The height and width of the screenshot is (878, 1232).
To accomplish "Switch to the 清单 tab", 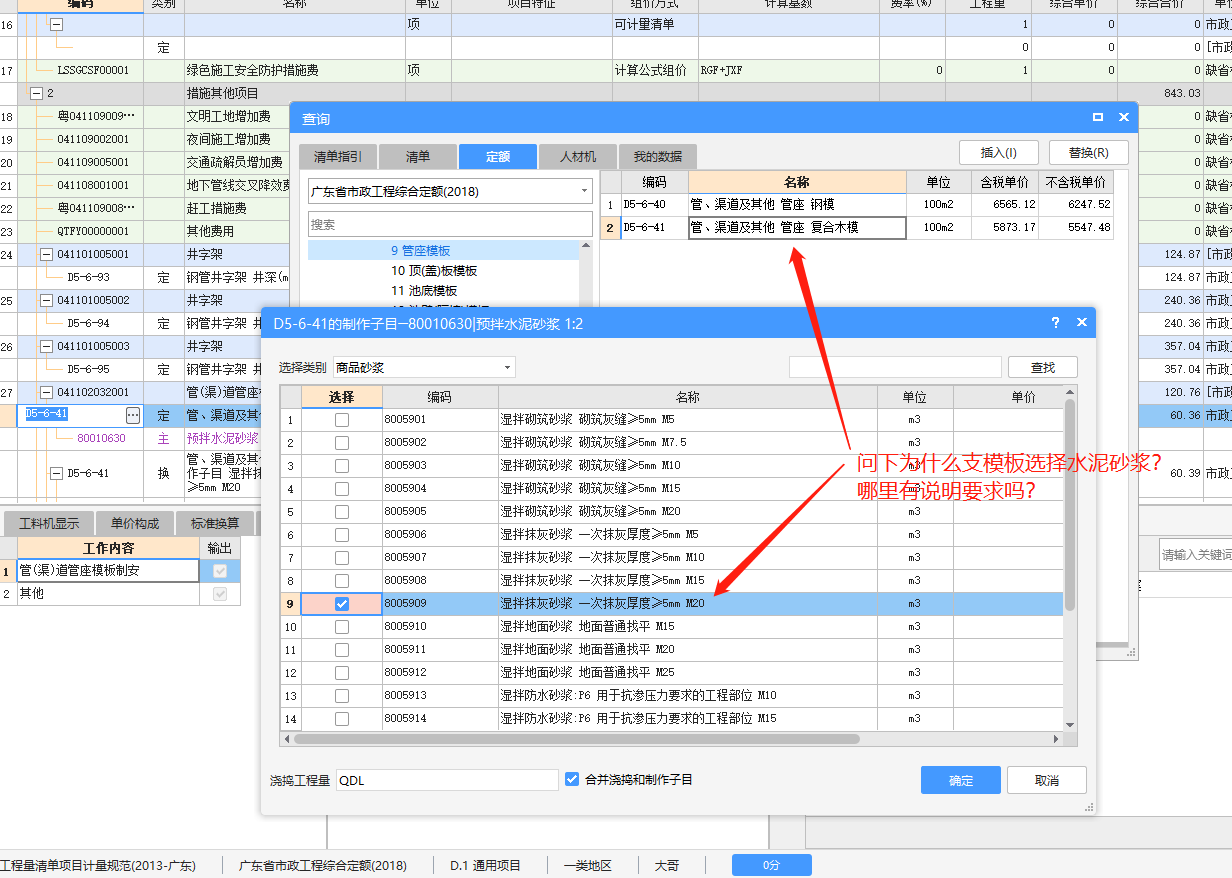I will pyautogui.click(x=417, y=157).
